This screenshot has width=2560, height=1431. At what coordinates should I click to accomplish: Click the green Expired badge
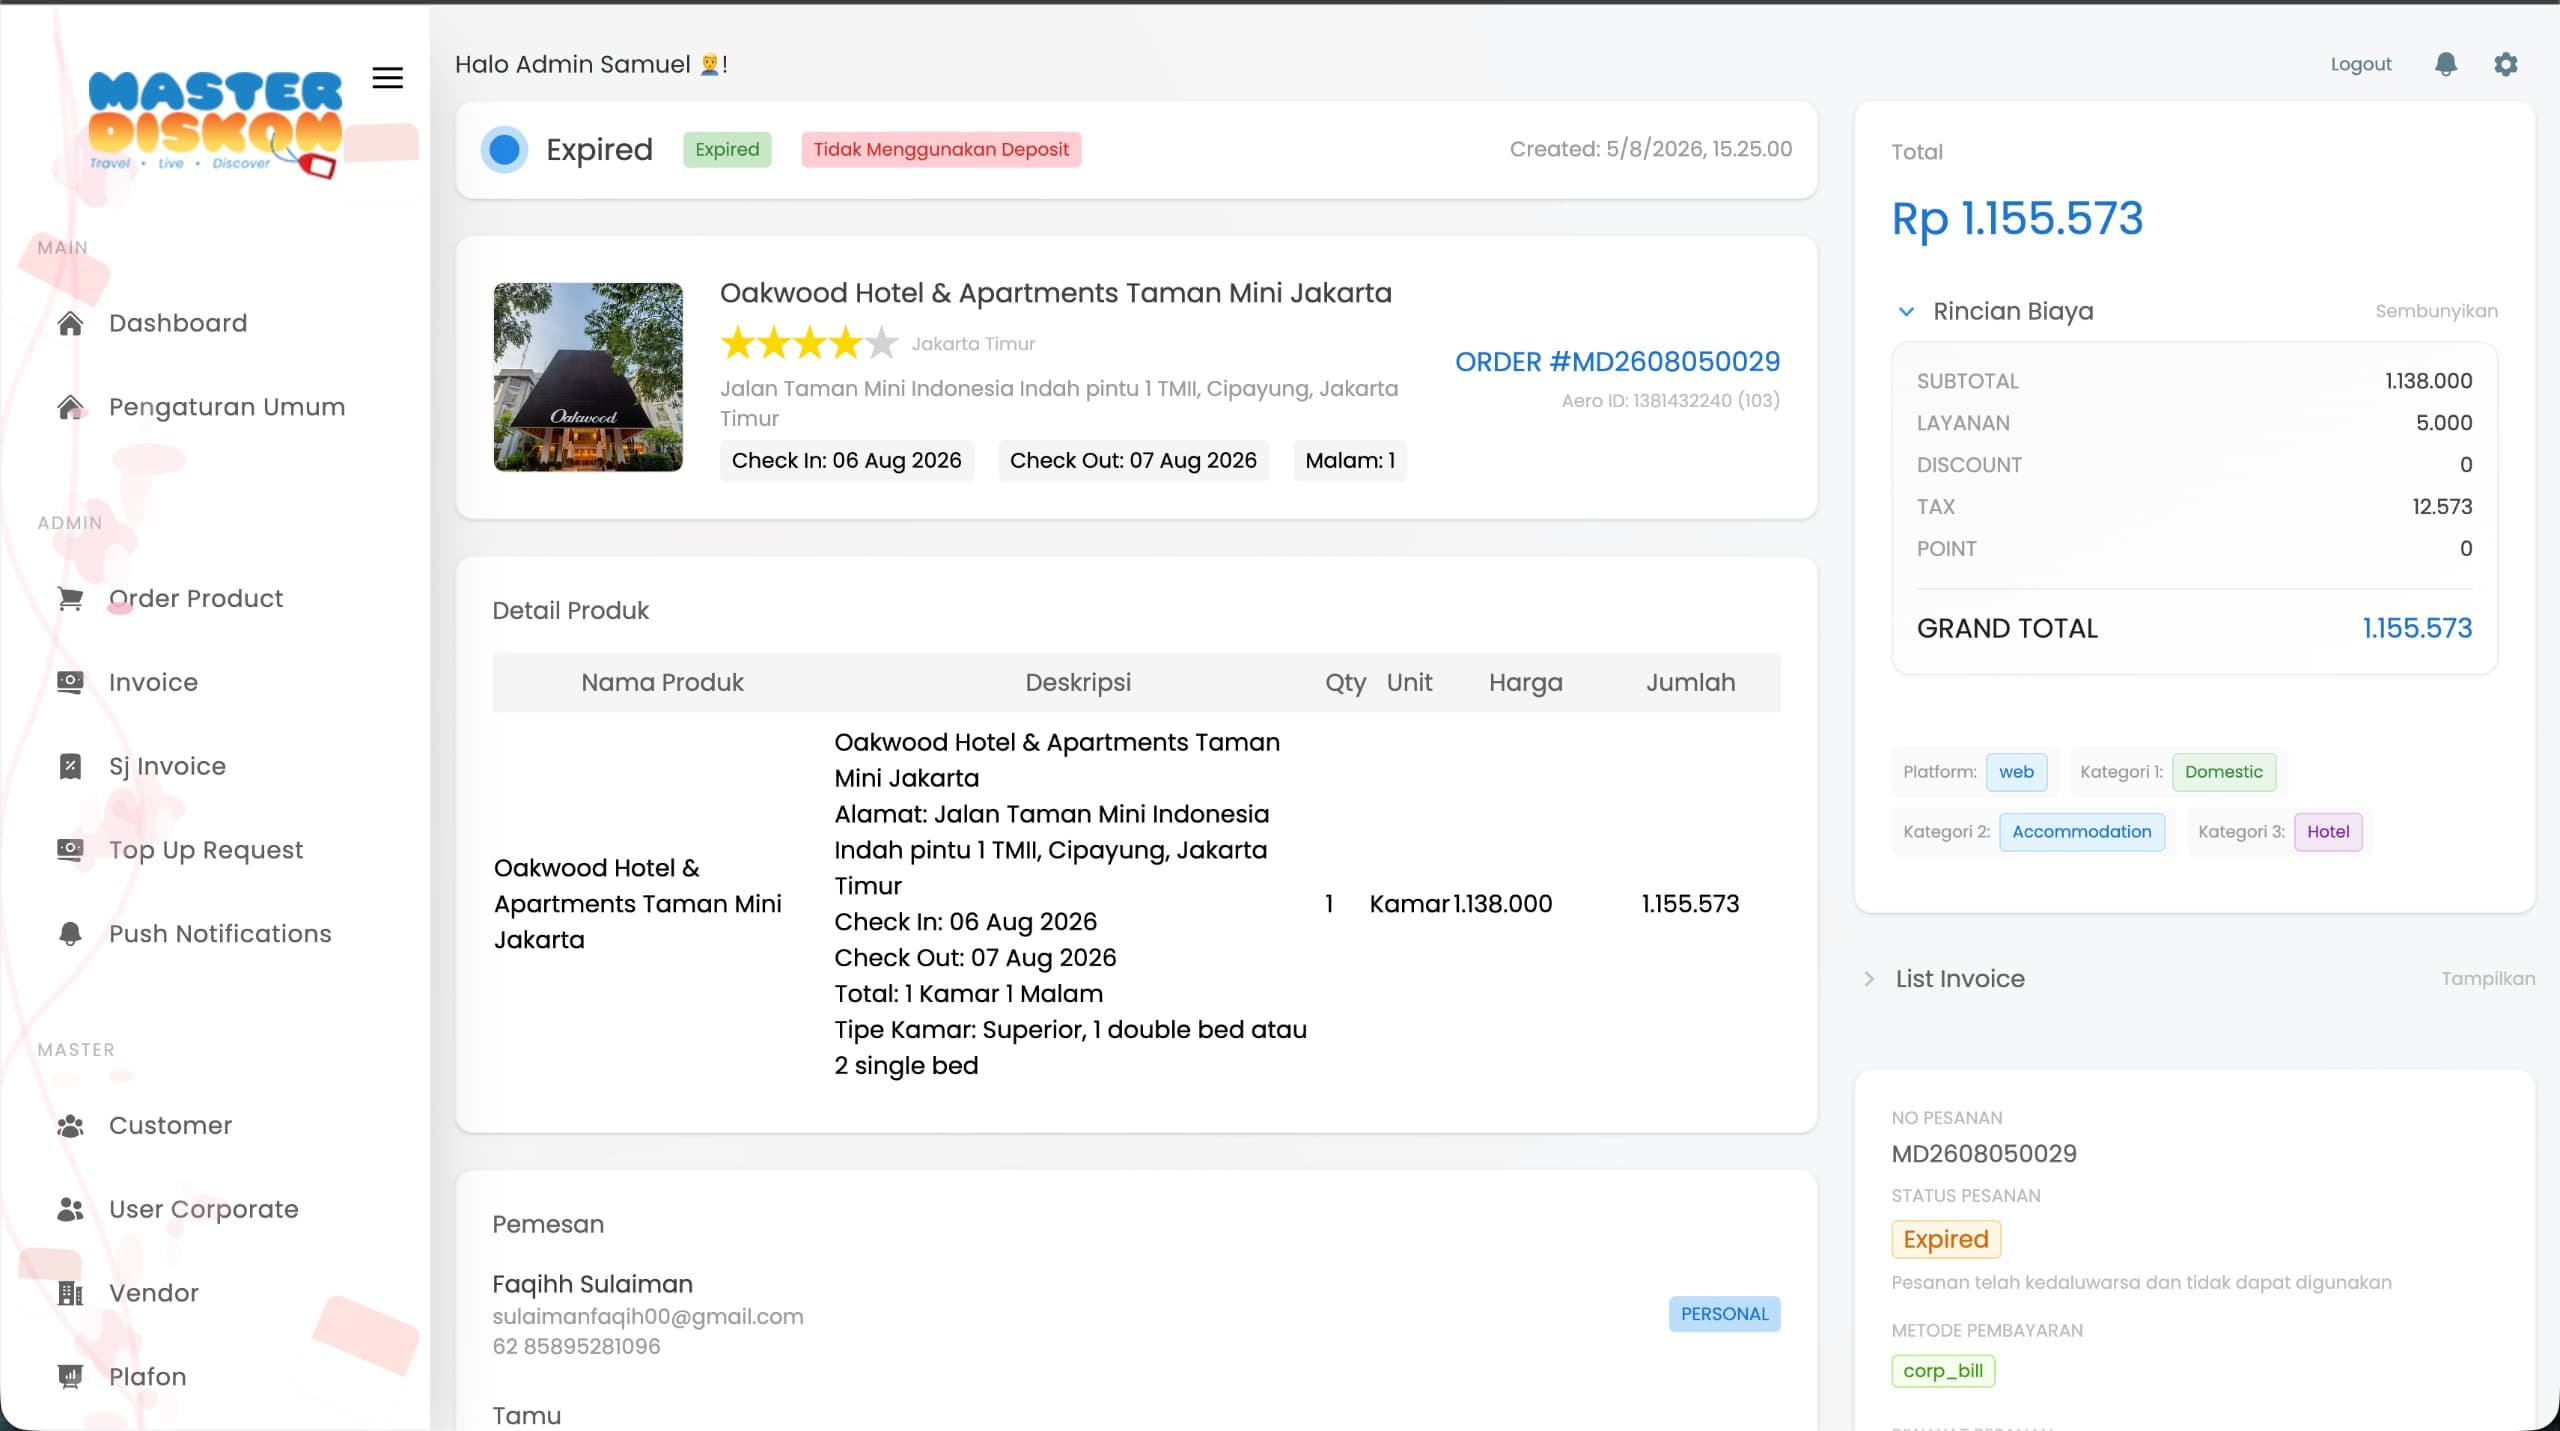[727, 150]
